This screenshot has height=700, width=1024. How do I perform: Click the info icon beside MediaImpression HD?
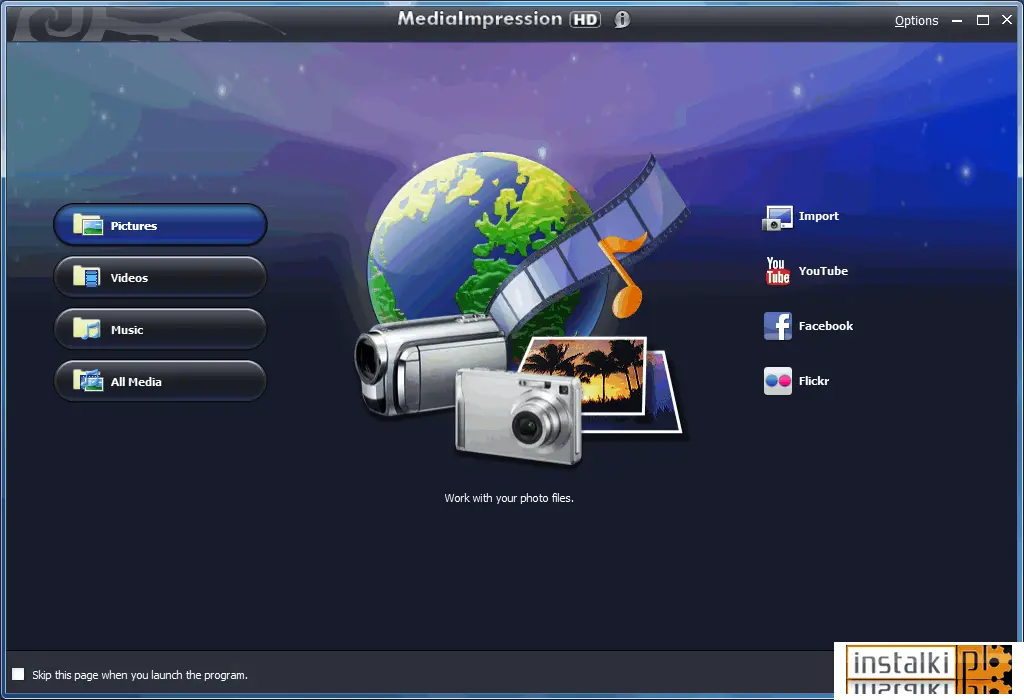tap(622, 20)
